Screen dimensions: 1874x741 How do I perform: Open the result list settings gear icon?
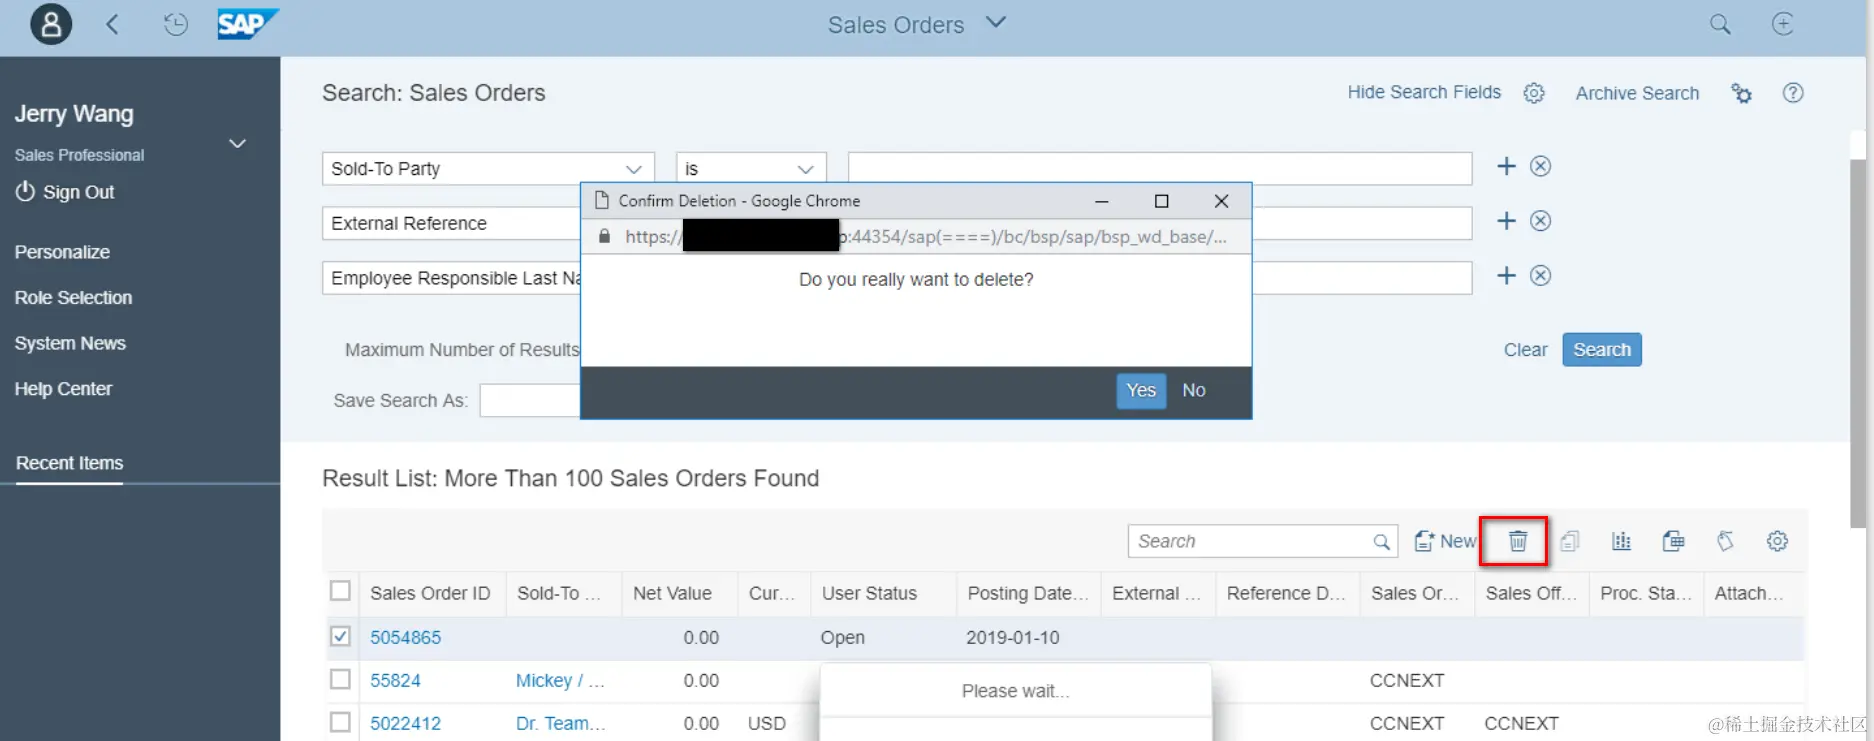point(1777,541)
